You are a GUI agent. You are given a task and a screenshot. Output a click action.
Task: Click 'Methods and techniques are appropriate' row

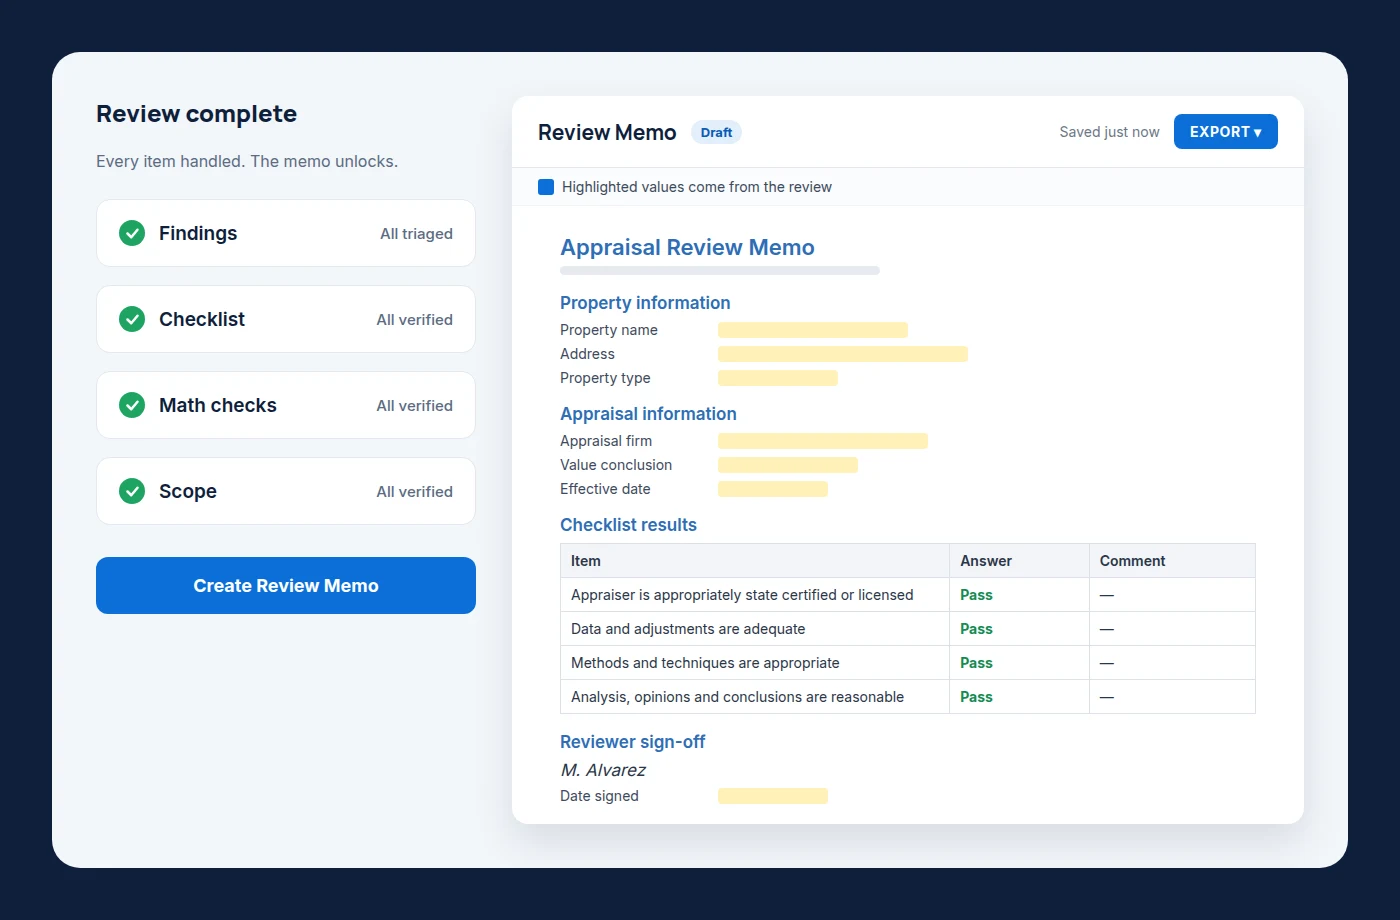[x=908, y=663]
